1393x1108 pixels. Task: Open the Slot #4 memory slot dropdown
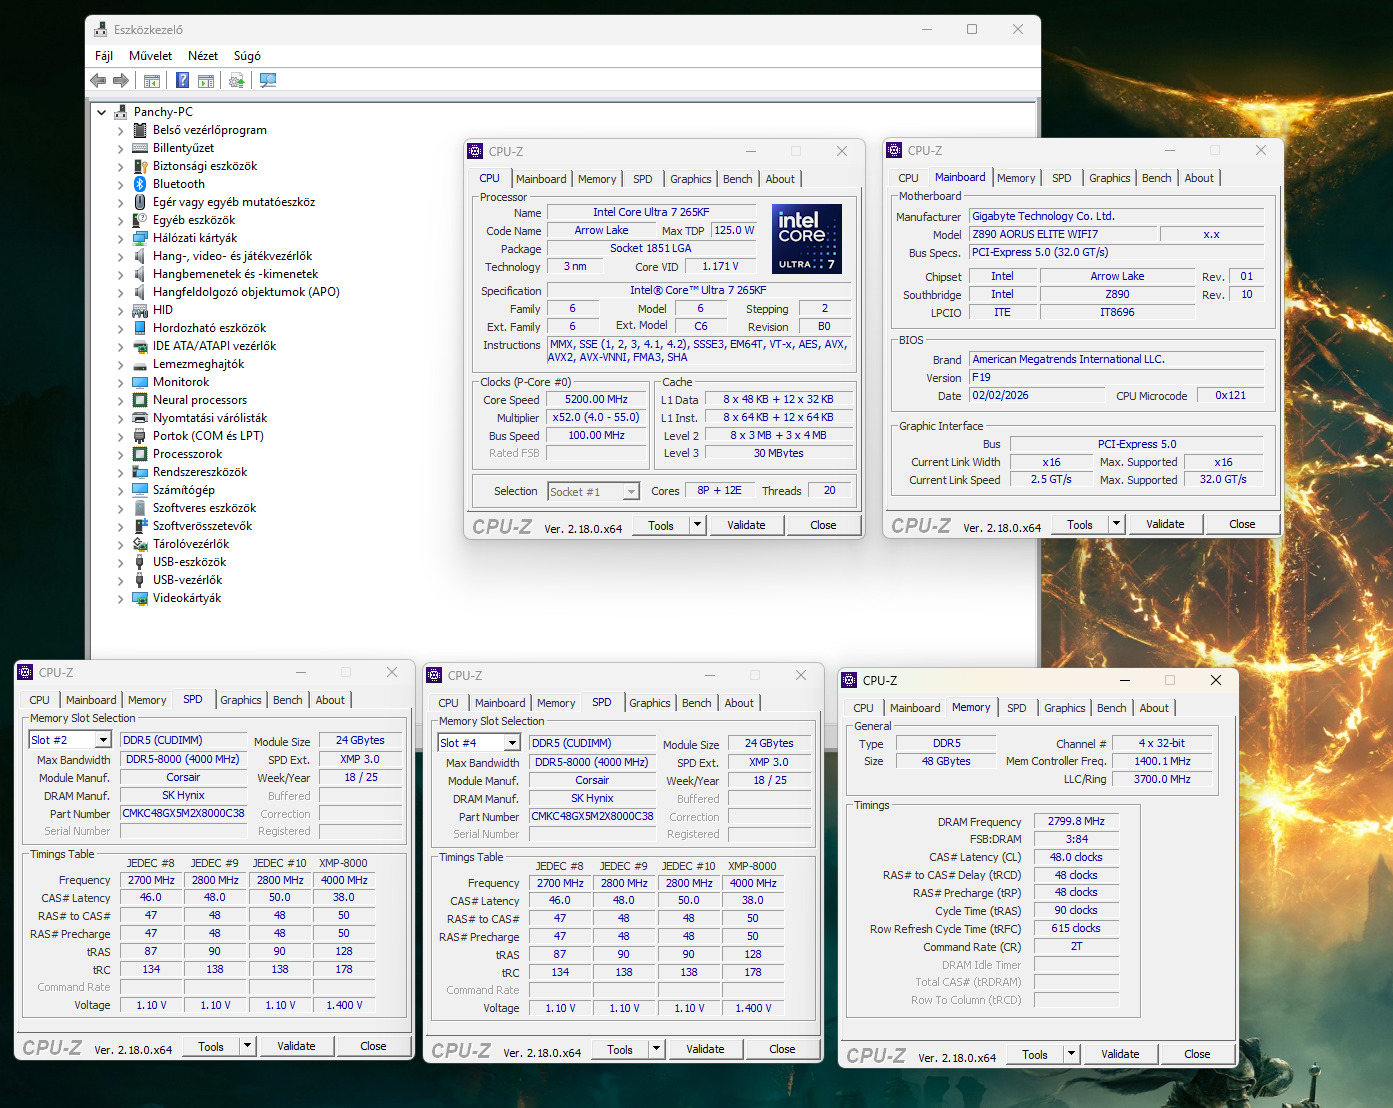tap(512, 743)
